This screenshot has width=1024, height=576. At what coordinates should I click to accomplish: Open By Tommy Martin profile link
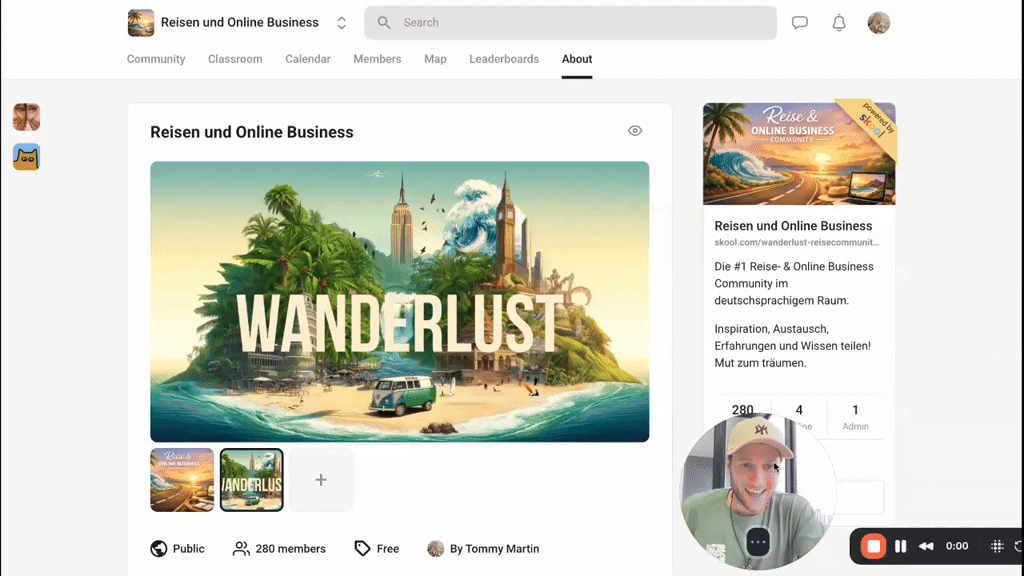pos(494,549)
